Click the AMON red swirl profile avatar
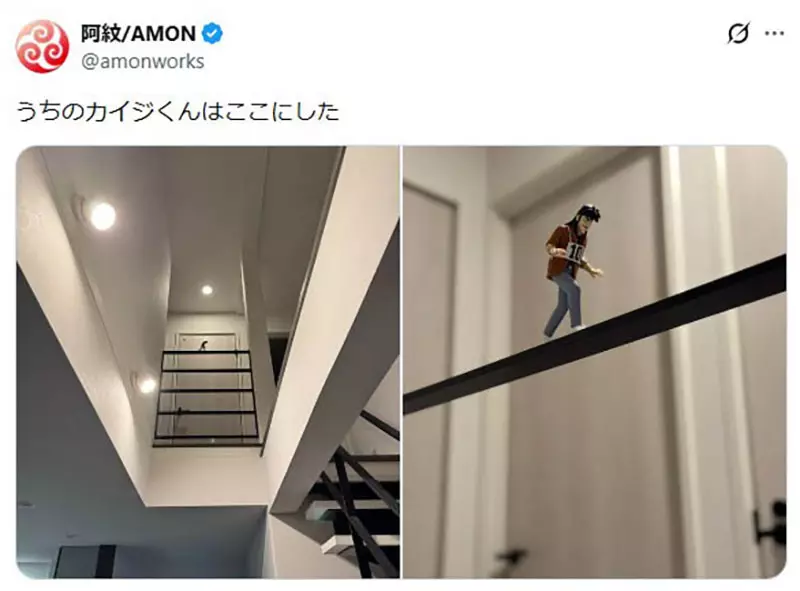 pyautogui.click(x=42, y=46)
